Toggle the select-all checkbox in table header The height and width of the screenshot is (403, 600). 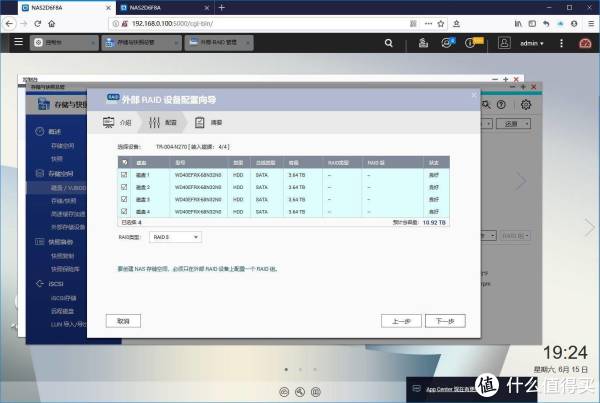(123, 162)
